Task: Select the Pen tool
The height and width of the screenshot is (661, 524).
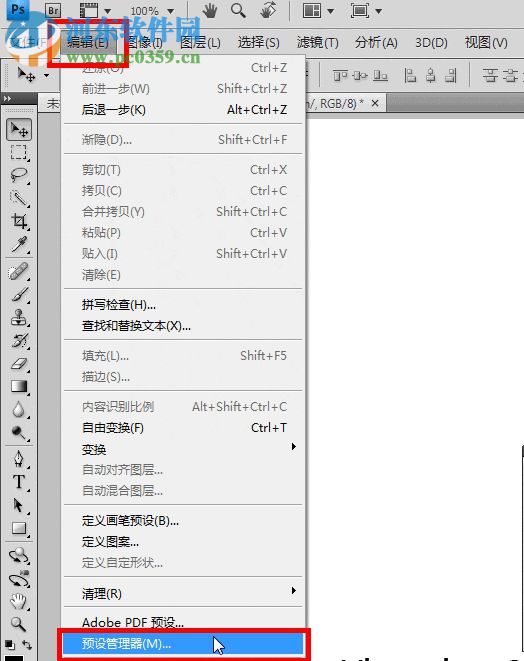Action: pos(19,459)
